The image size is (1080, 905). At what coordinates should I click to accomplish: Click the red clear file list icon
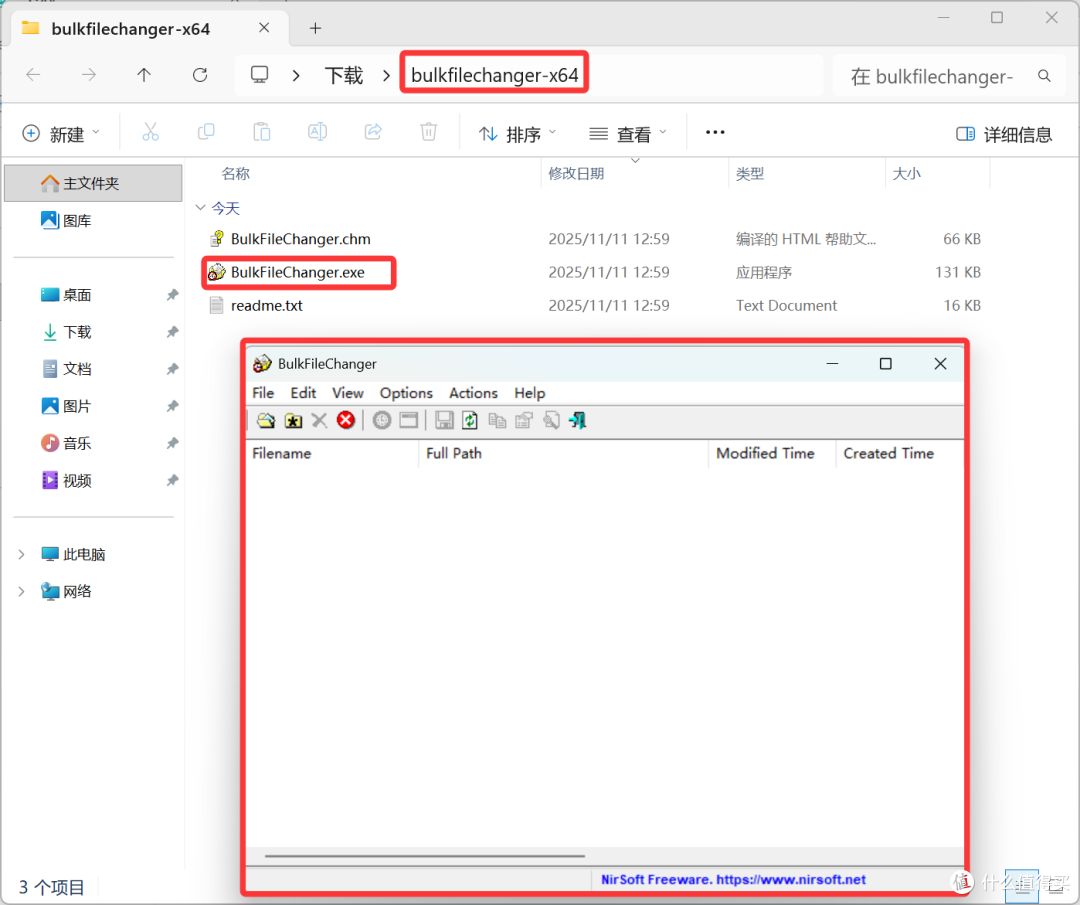point(345,420)
